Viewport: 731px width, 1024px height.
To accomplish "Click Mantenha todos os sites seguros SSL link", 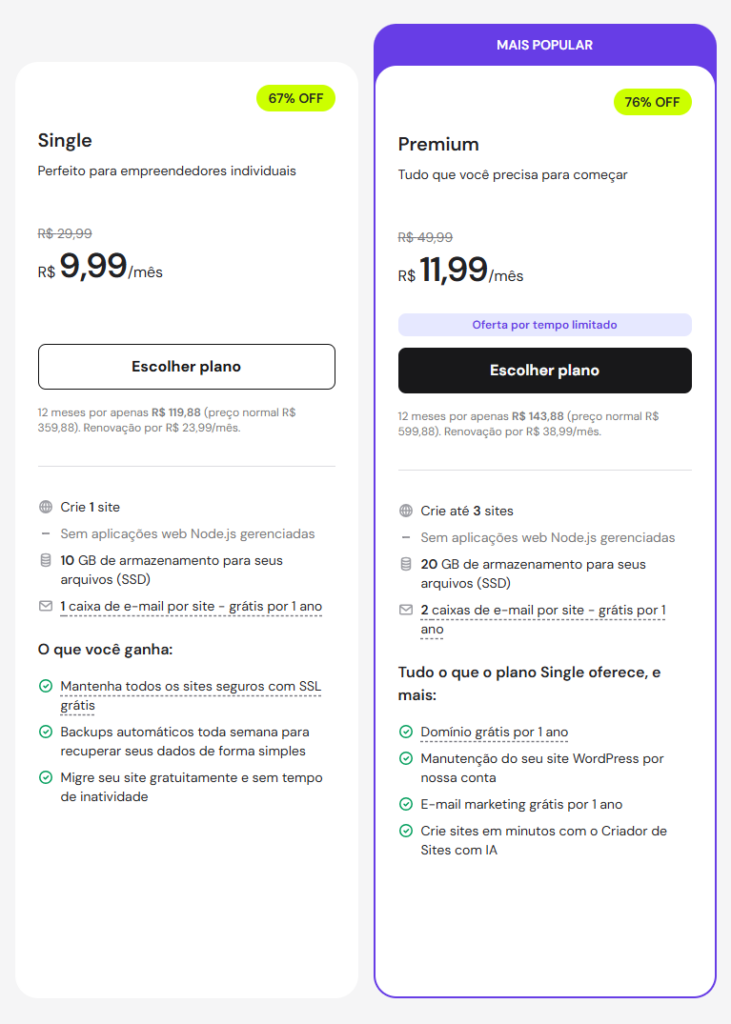I will click(190, 686).
